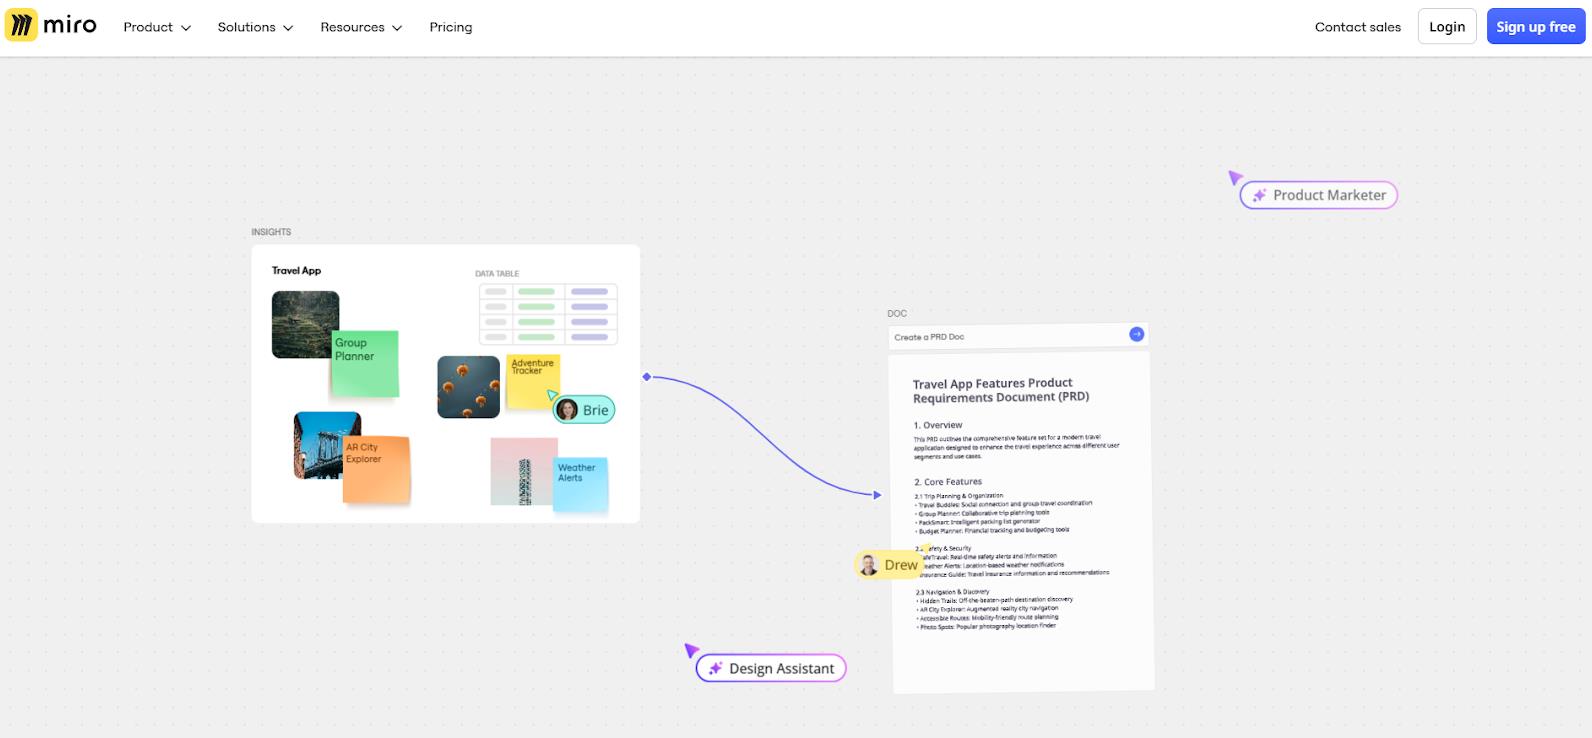The height and width of the screenshot is (738, 1592).
Task: Click the purple cursor by Design Assistant
Action: coord(691,650)
